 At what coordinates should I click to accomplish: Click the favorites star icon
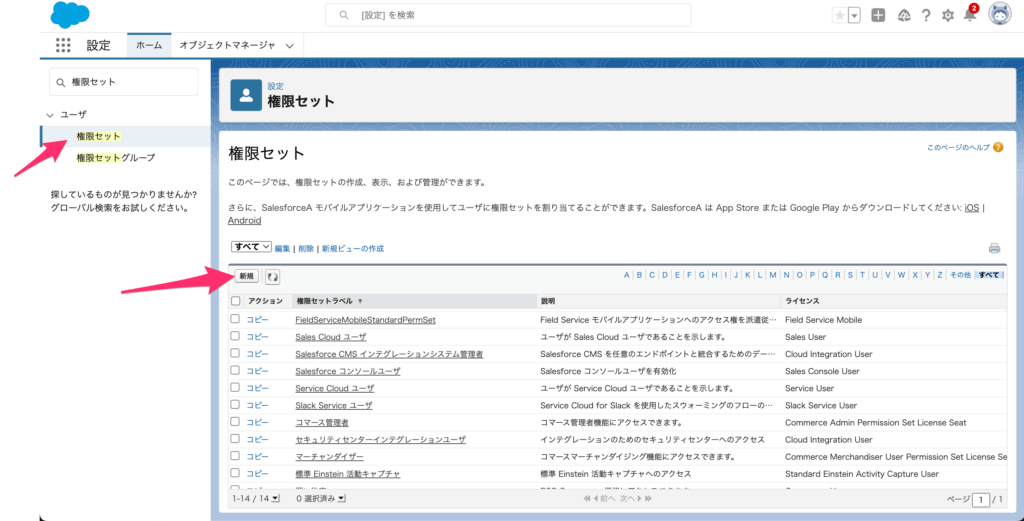point(839,16)
